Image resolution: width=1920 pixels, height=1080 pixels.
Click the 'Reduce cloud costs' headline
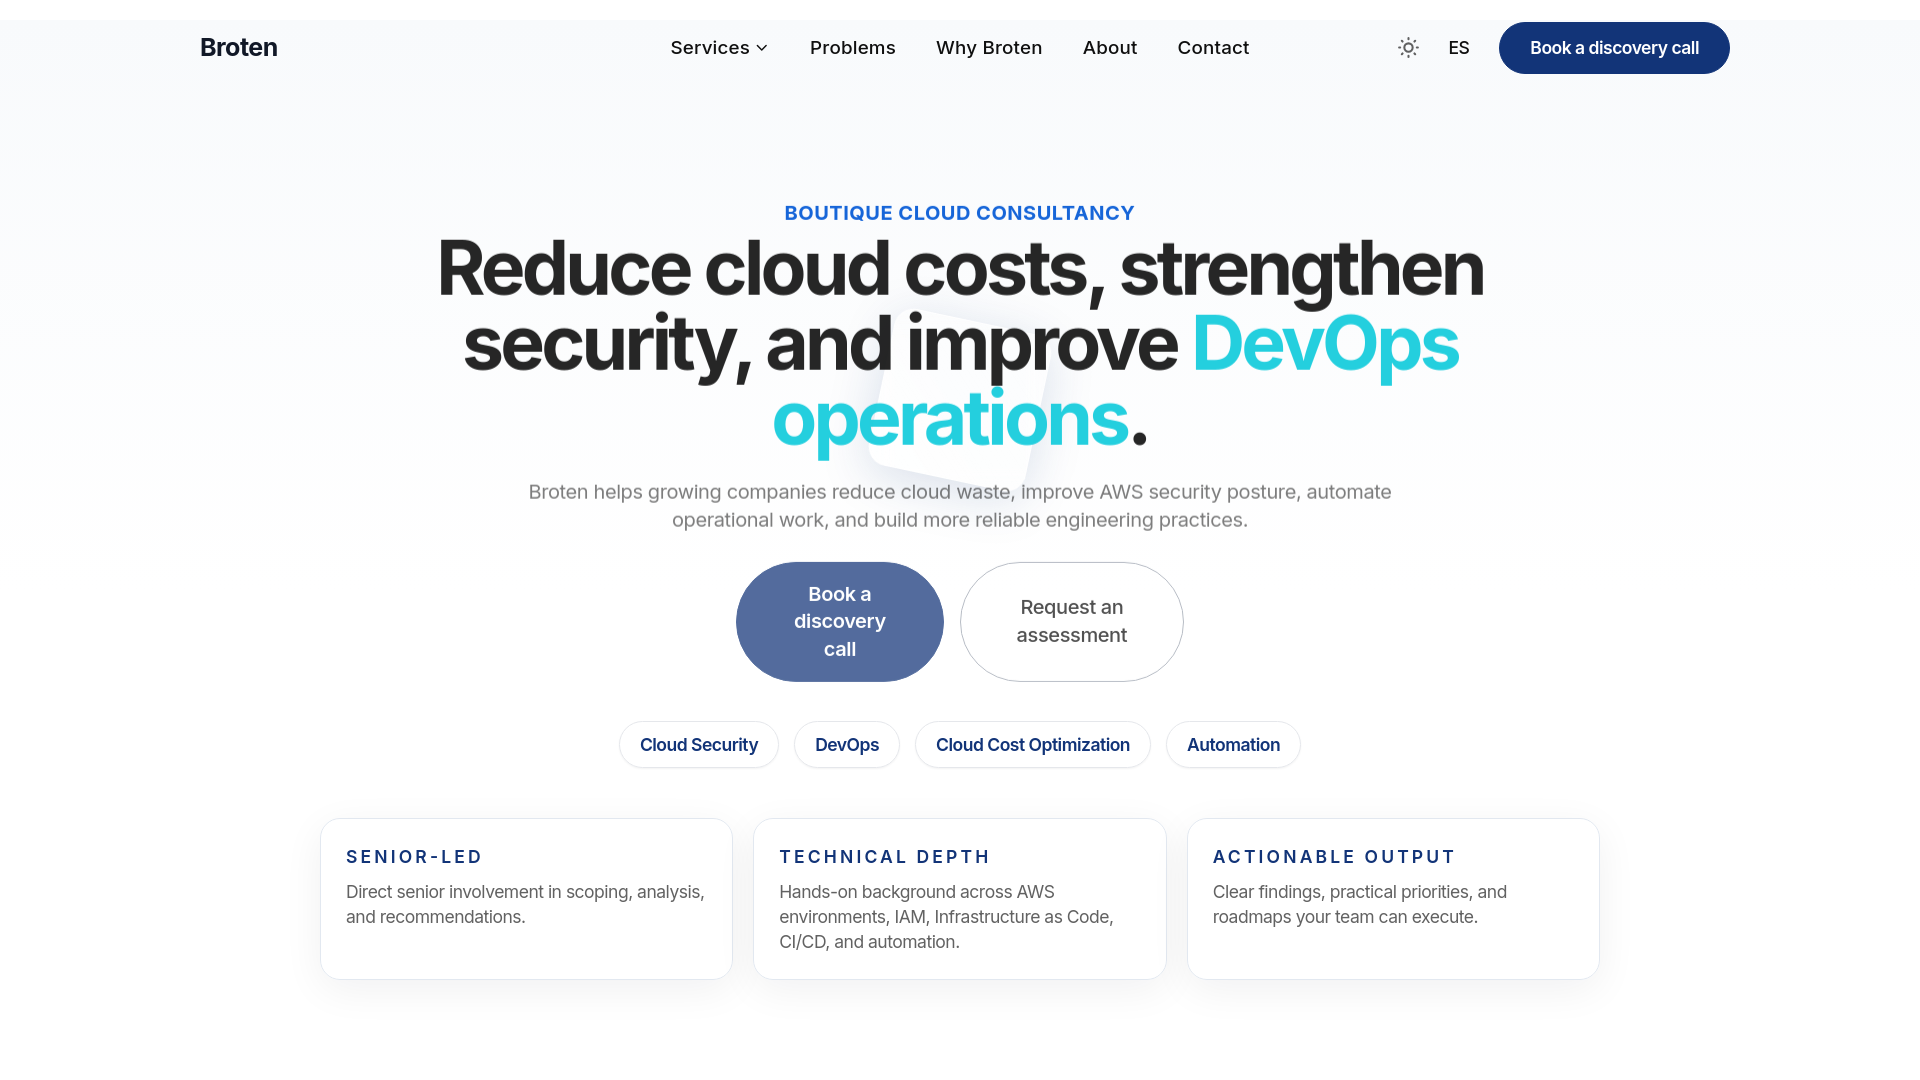tap(960, 344)
